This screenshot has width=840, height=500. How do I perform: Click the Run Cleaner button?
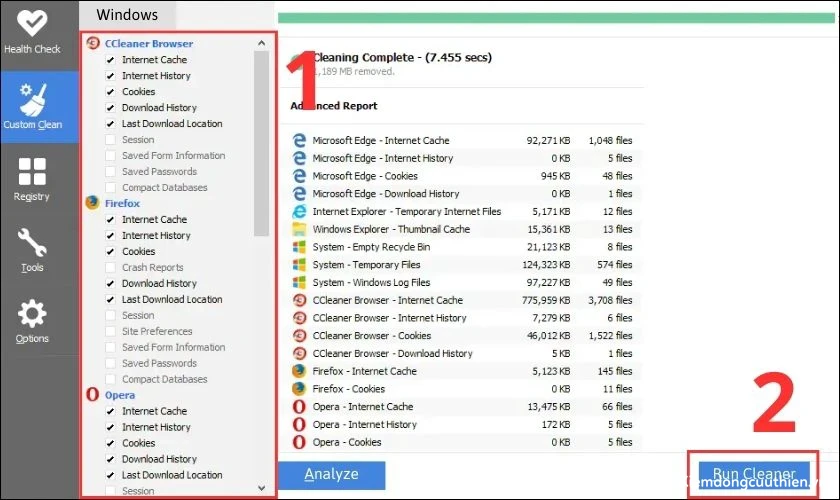click(x=754, y=475)
